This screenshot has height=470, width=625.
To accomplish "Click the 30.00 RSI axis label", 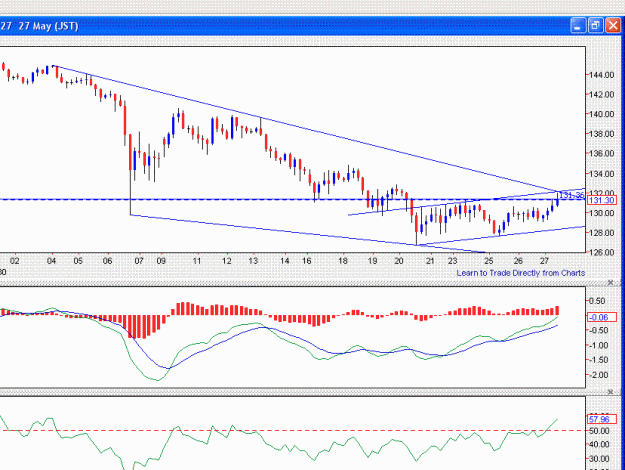I will tap(599, 459).
